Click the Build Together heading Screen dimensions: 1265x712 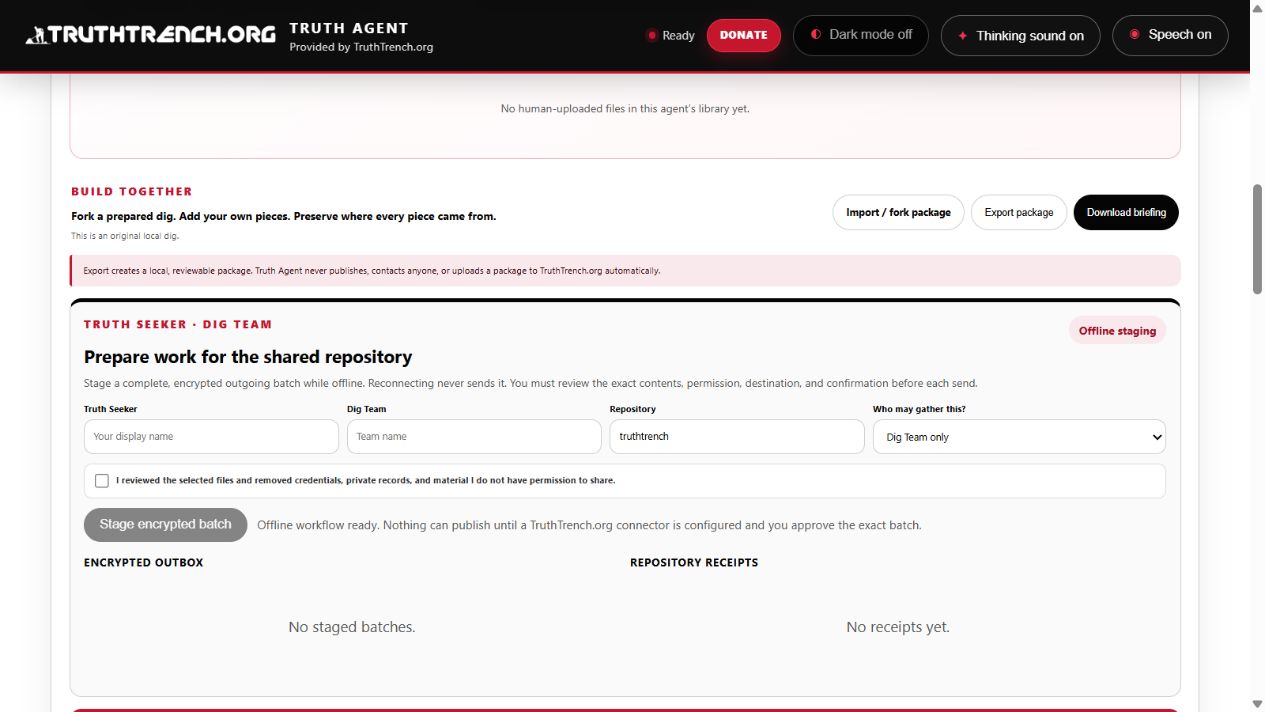click(132, 191)
